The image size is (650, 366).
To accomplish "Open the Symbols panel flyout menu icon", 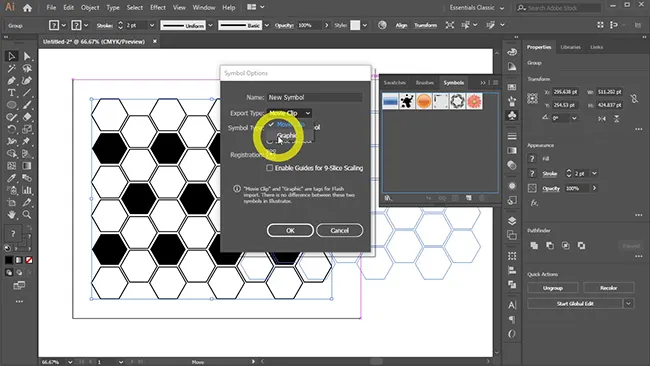I will (495, 82).
